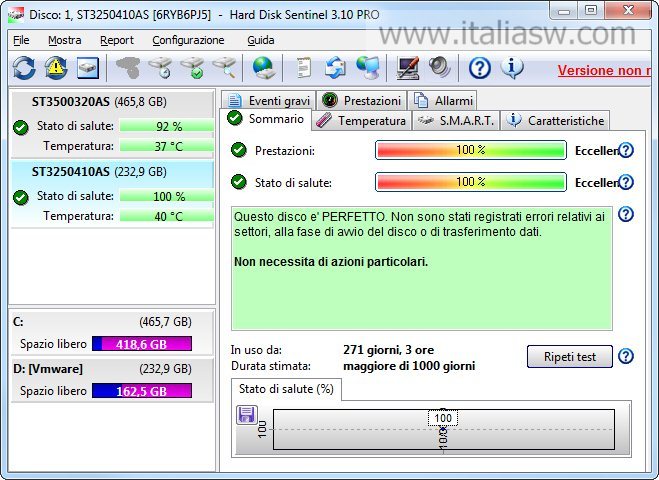
Task: Open the Report menu
Action: (117, 40)
